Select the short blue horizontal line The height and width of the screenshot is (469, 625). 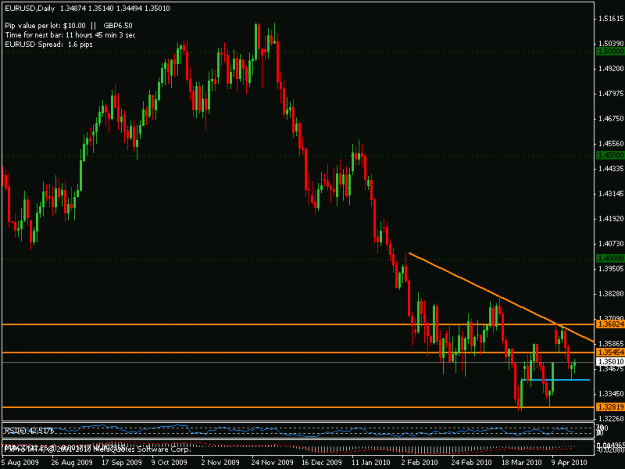(x=555, y=380)
